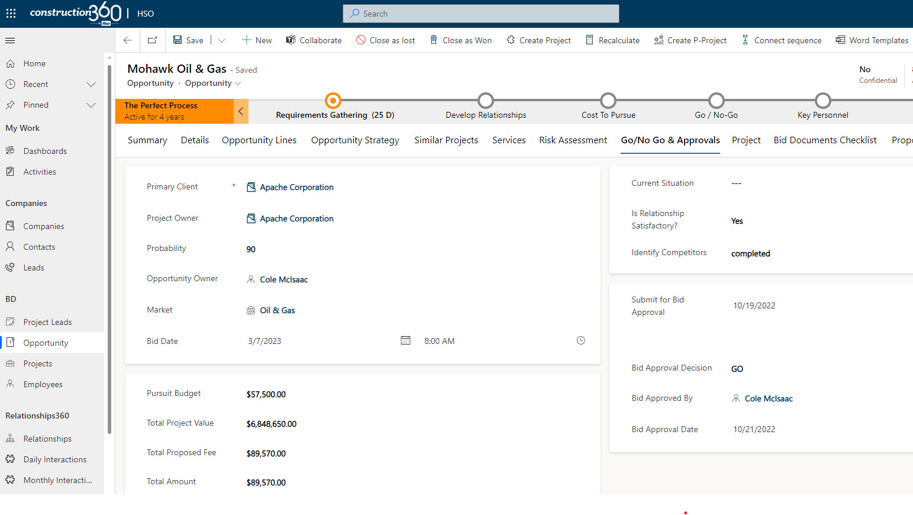Select the Cost To Pursue stage
Image resolution: width=913 pixels, height=515 pixels.
[608, 101]
